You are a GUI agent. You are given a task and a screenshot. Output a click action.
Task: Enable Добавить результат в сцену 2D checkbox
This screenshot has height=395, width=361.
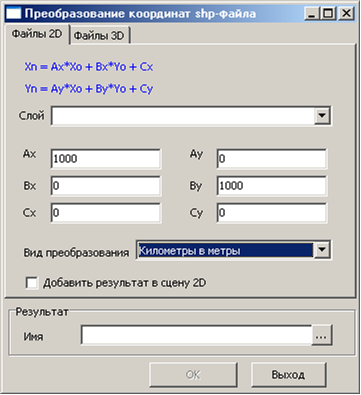click(x=32, y=283)
